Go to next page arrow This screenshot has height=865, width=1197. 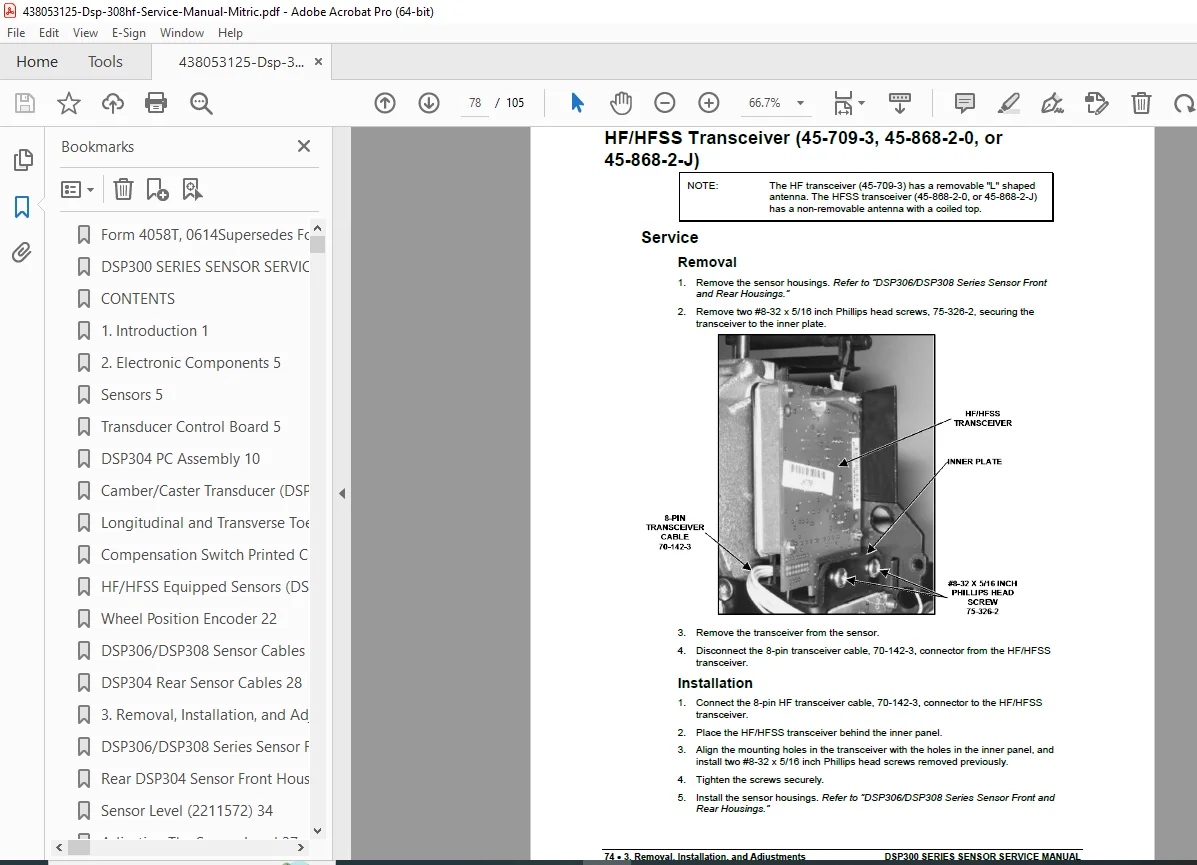point(429,103)
